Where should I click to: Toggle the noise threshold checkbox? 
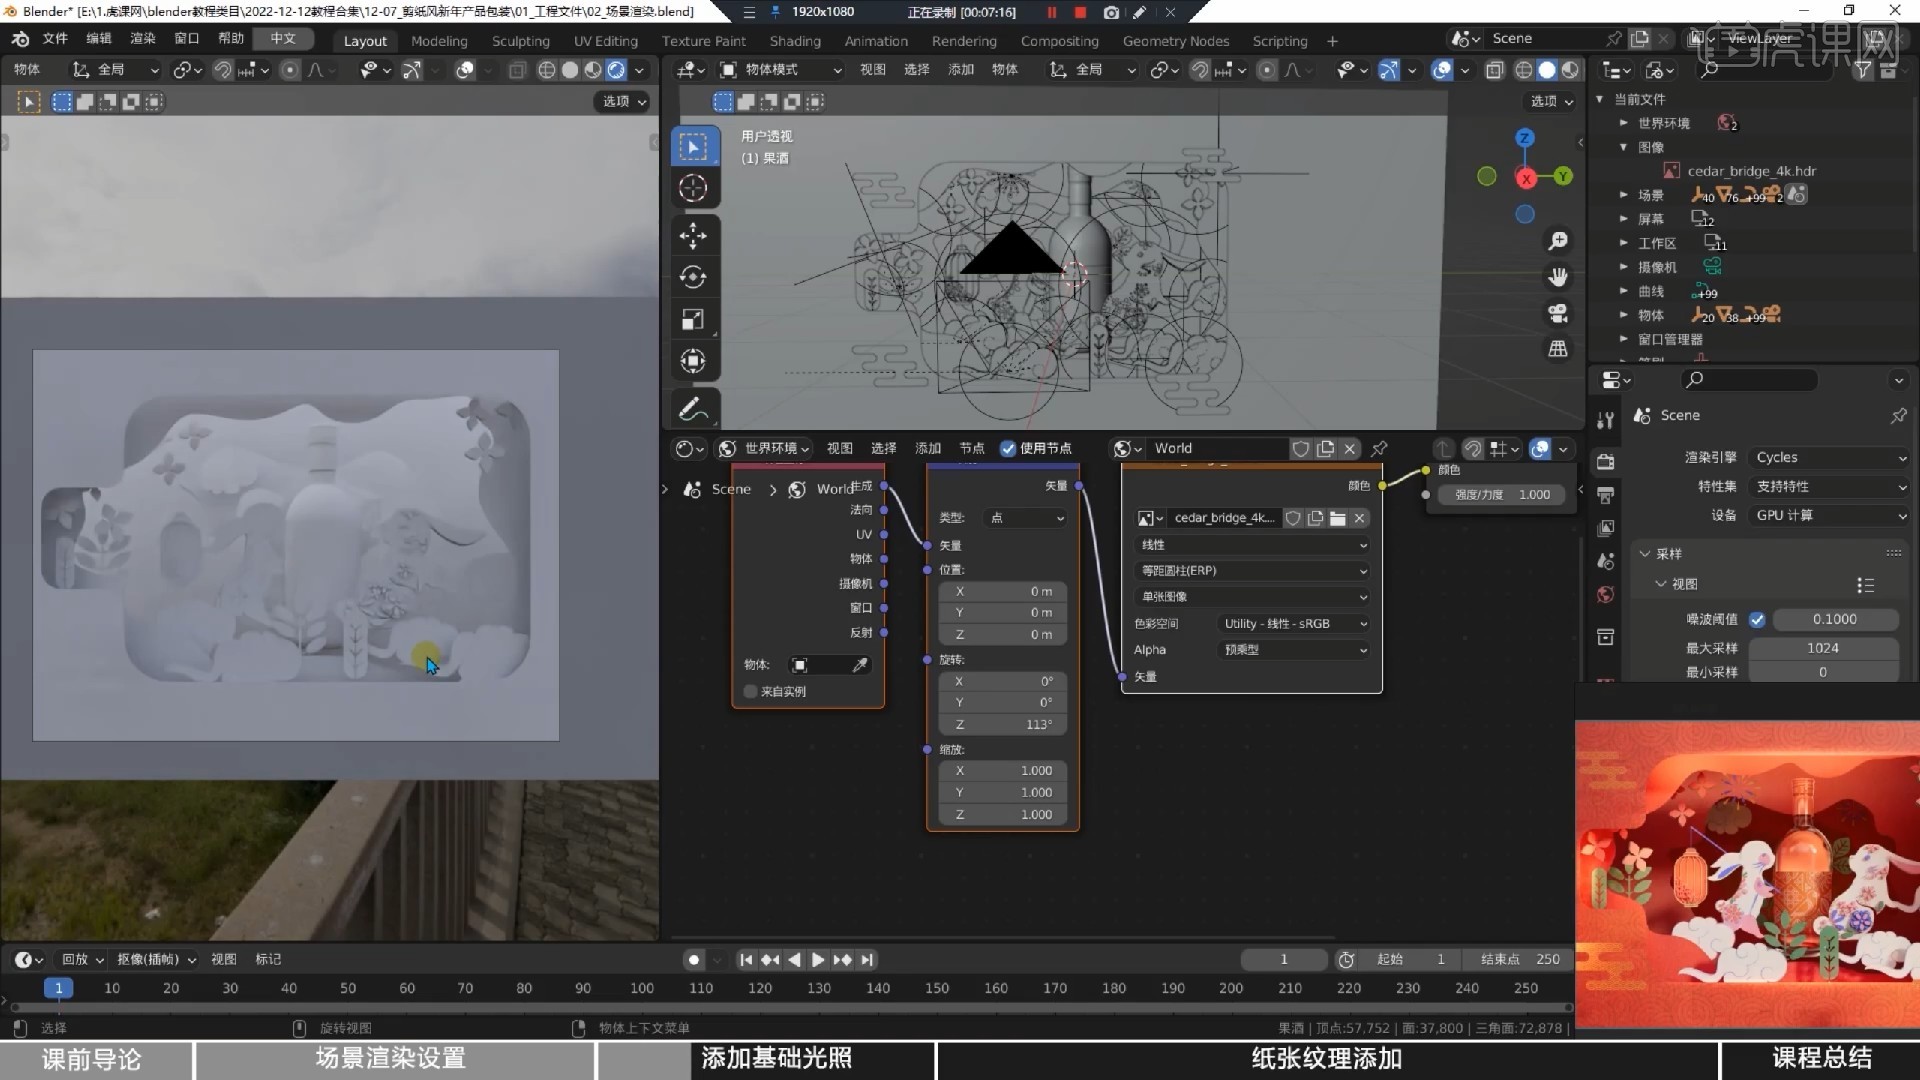[x=1757, y=620]
